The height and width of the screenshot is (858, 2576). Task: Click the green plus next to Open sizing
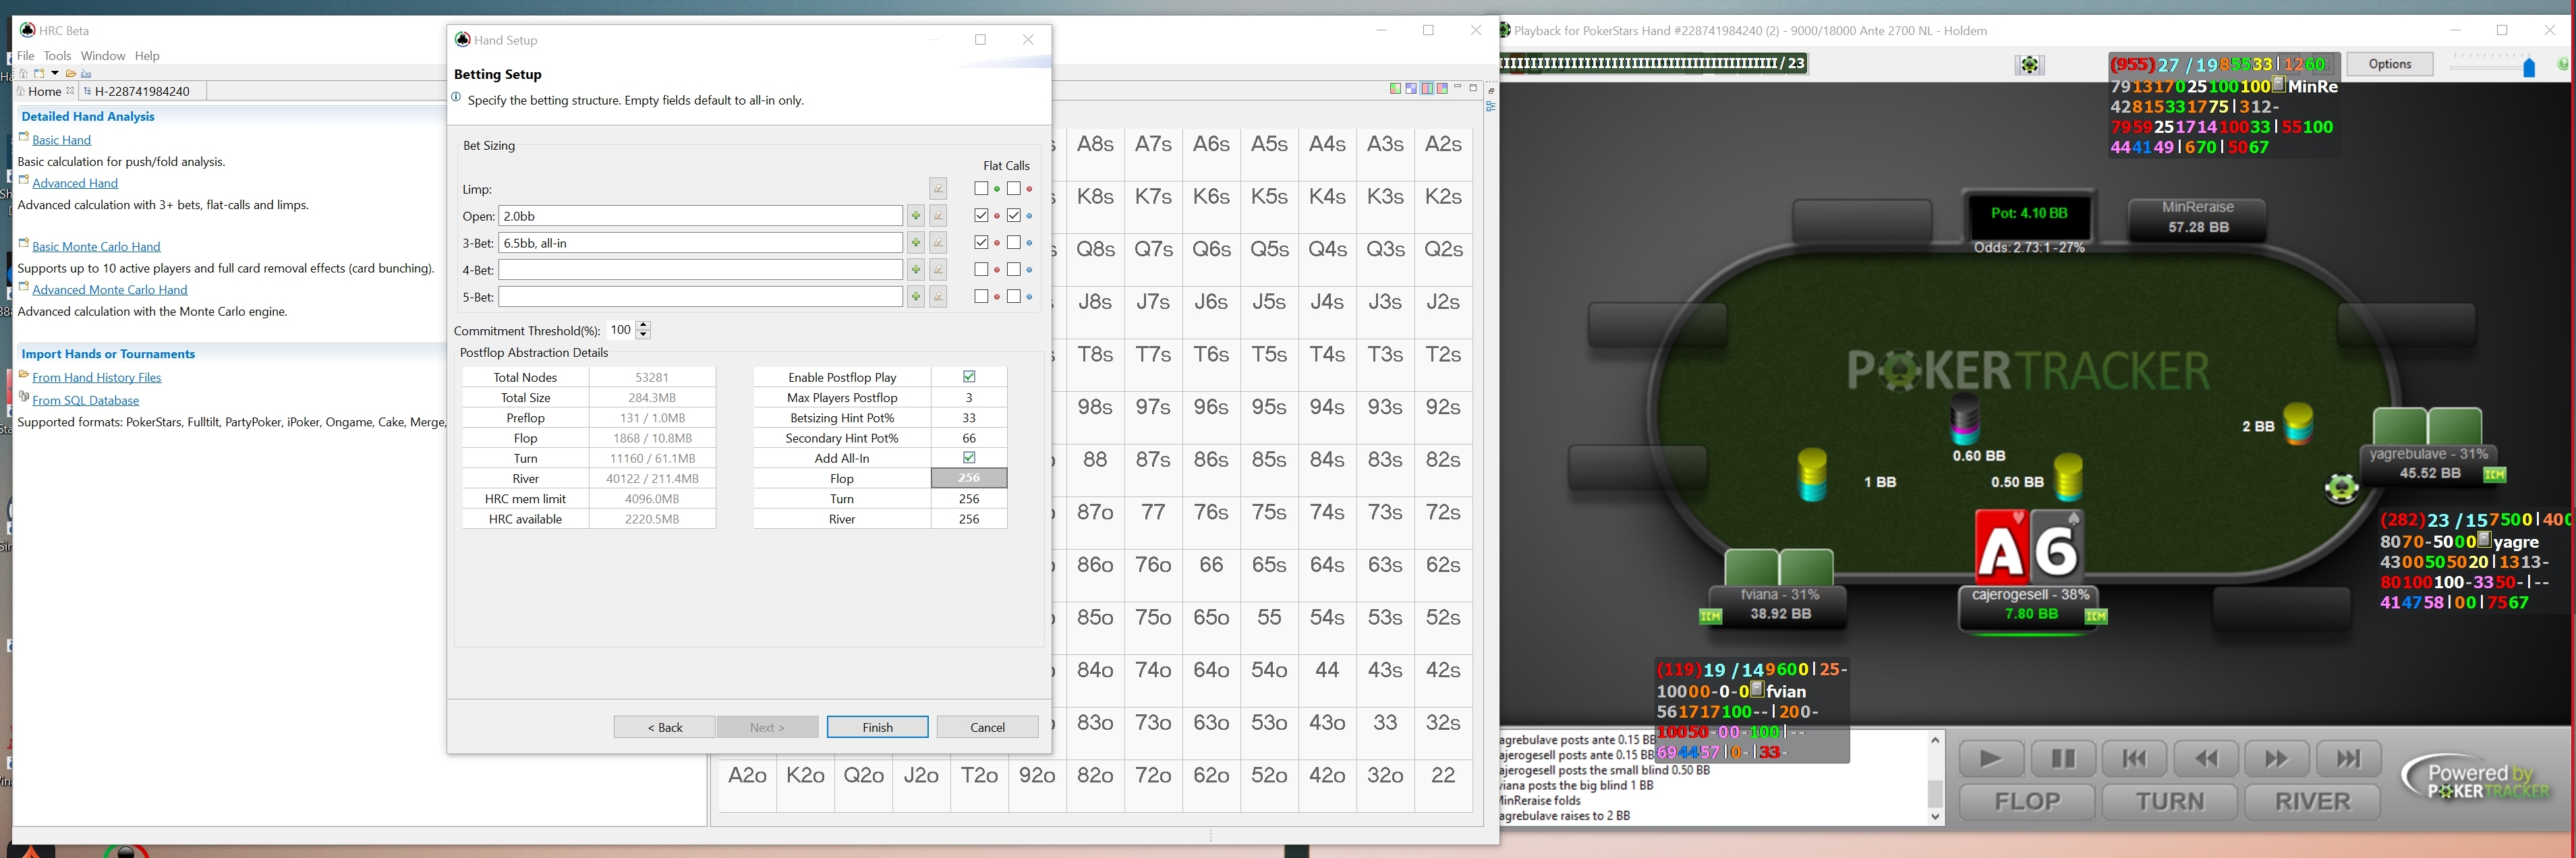point(915,216)
